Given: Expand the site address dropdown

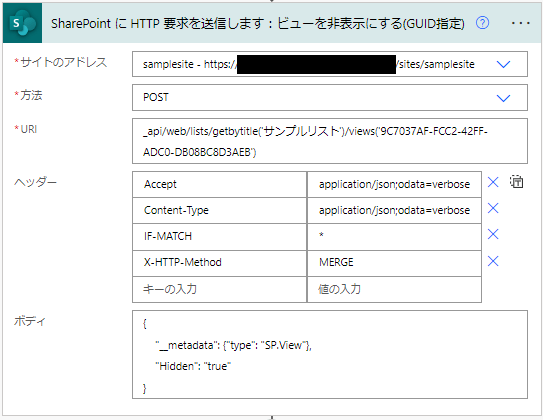Looking at the screenshot, I should pyautogui.click(x=503, y=64).
